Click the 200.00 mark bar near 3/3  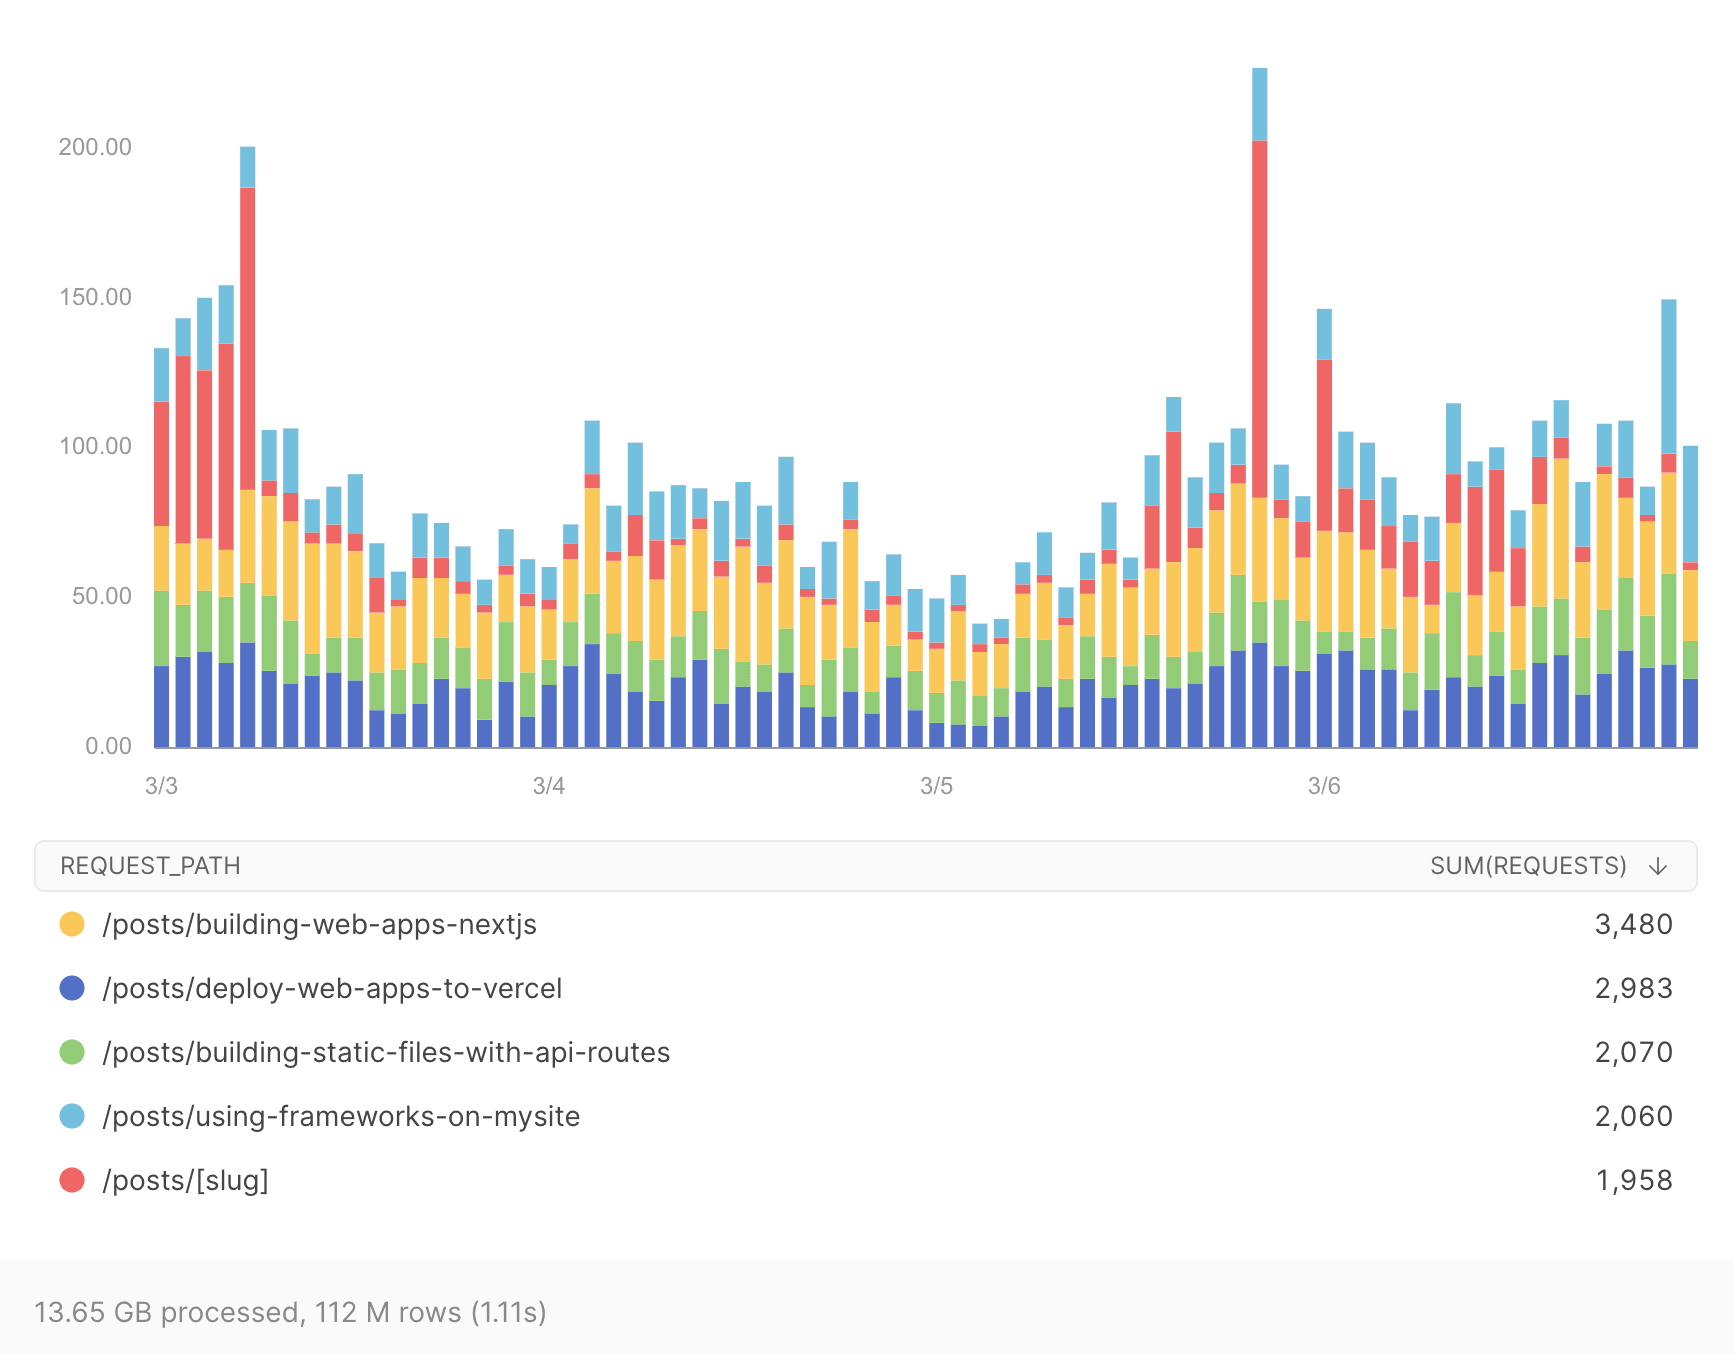246,400
